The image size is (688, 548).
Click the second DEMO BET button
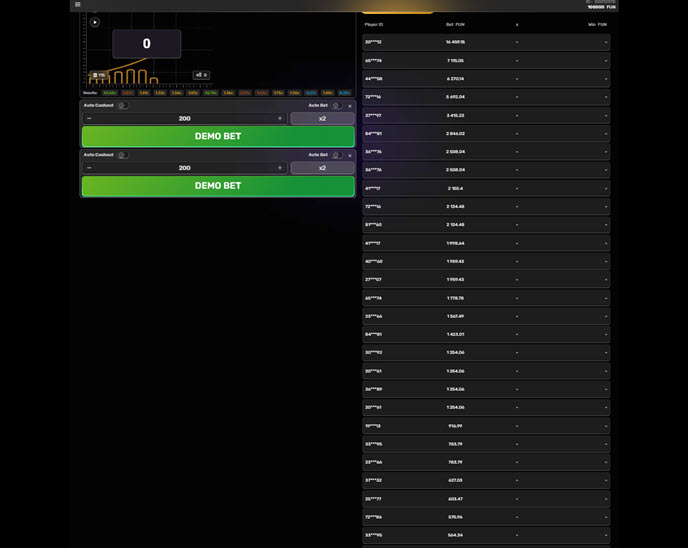[x=218, y=186]
